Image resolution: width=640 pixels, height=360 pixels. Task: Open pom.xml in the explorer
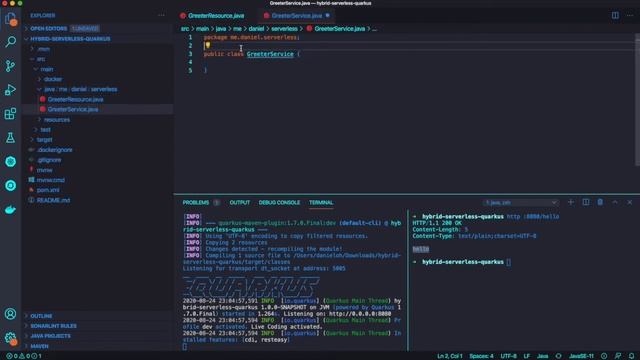pos(48,190)
